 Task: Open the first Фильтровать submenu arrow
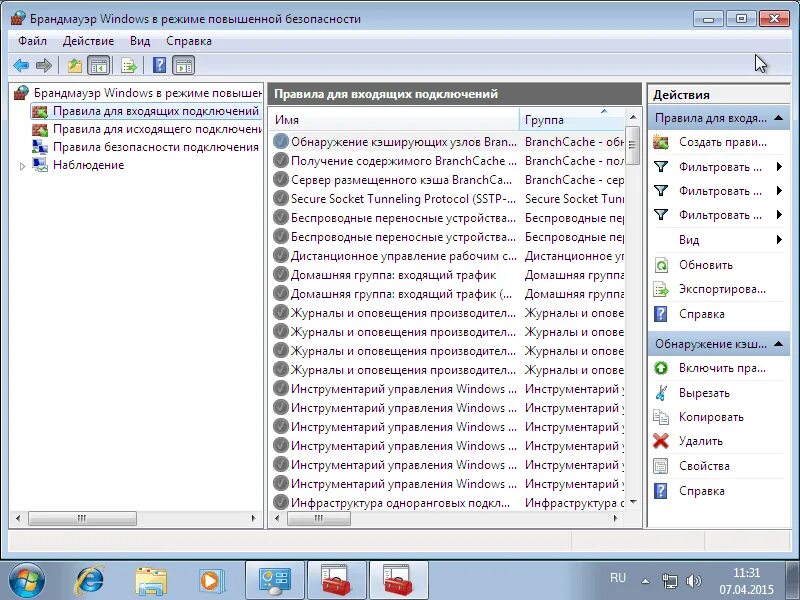[x=779, y=166]
